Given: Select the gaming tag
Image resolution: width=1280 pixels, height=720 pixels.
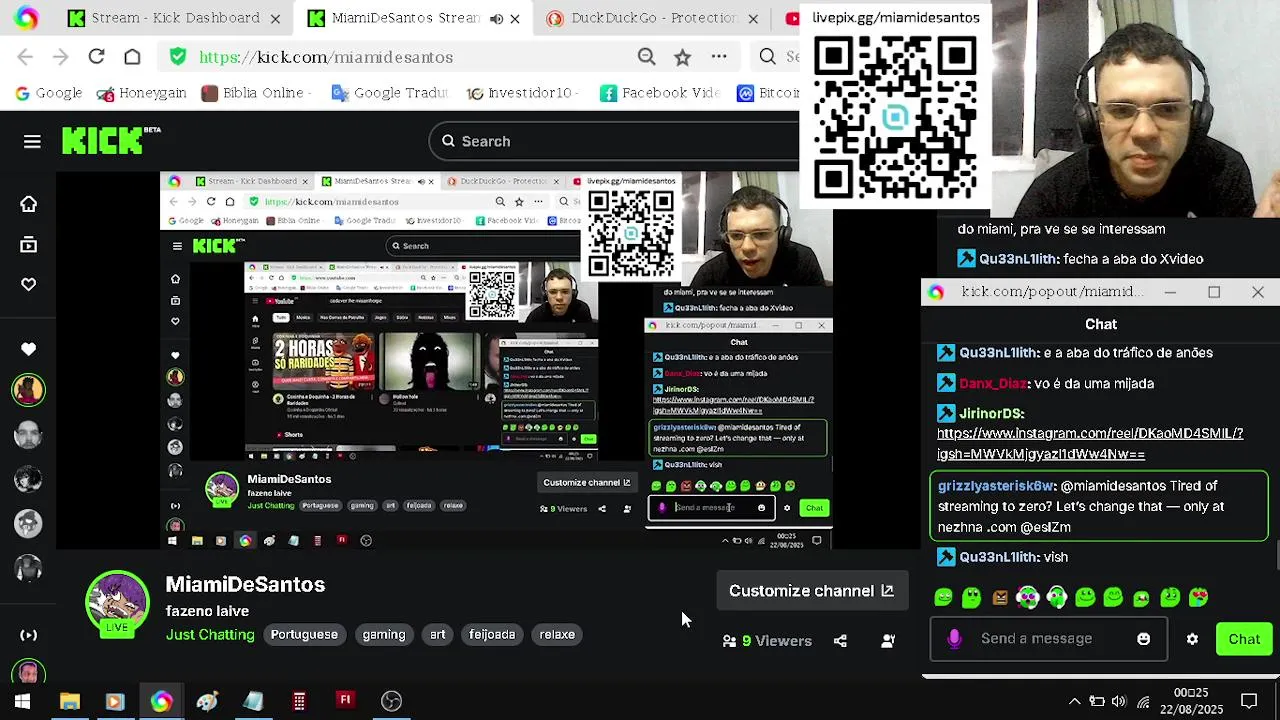Looking at the screenshot, I should pyautogui.click(x=384, y=635).
